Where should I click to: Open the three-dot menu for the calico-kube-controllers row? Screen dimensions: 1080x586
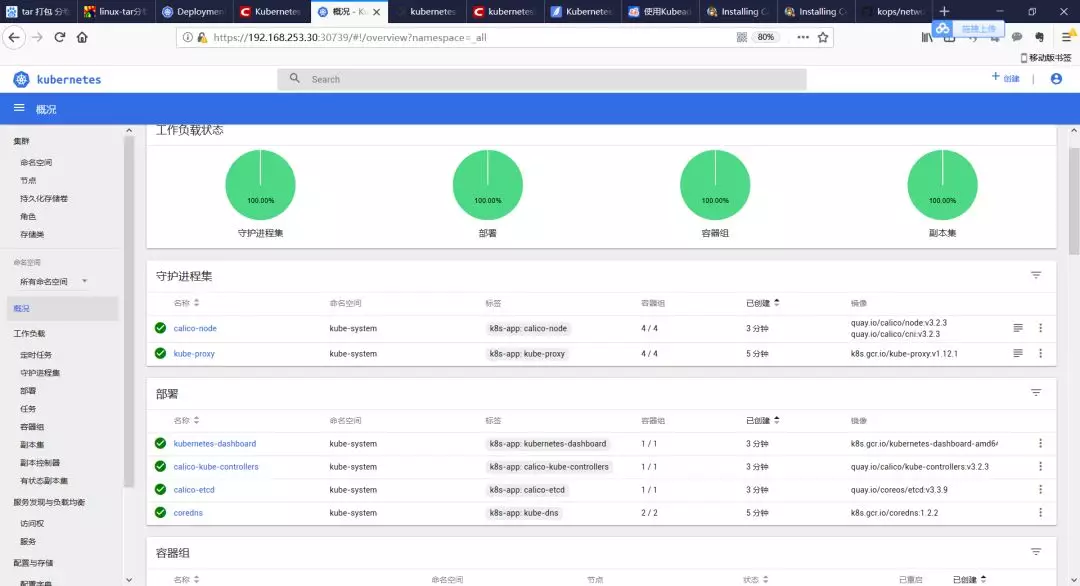point(1041,466)
